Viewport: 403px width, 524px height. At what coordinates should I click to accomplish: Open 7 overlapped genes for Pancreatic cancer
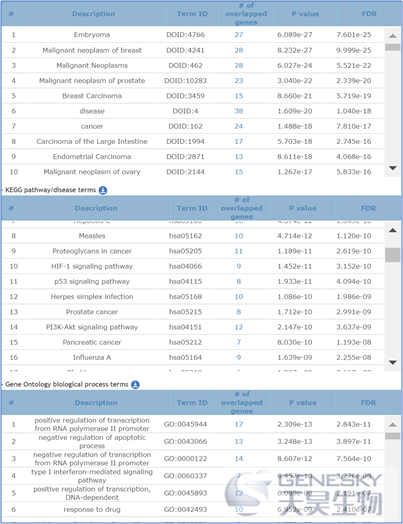tap(239, 342)
